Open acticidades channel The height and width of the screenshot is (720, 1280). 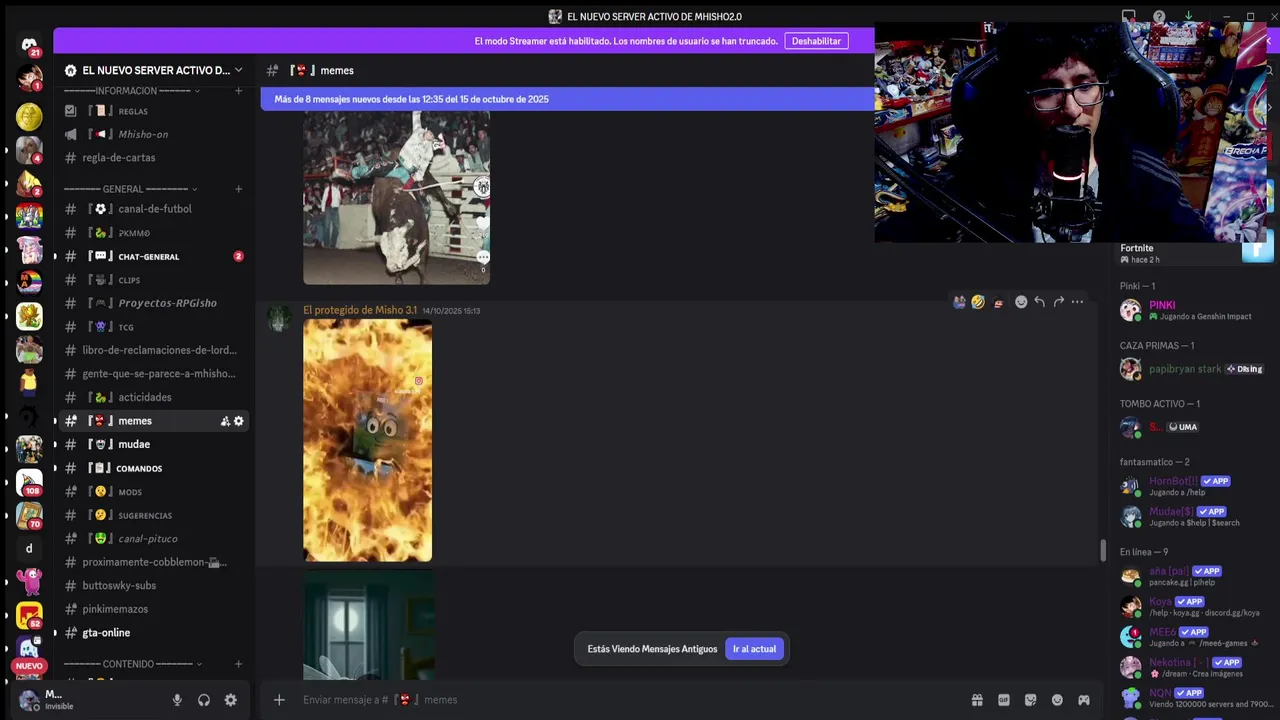click(x=153, y=397)
